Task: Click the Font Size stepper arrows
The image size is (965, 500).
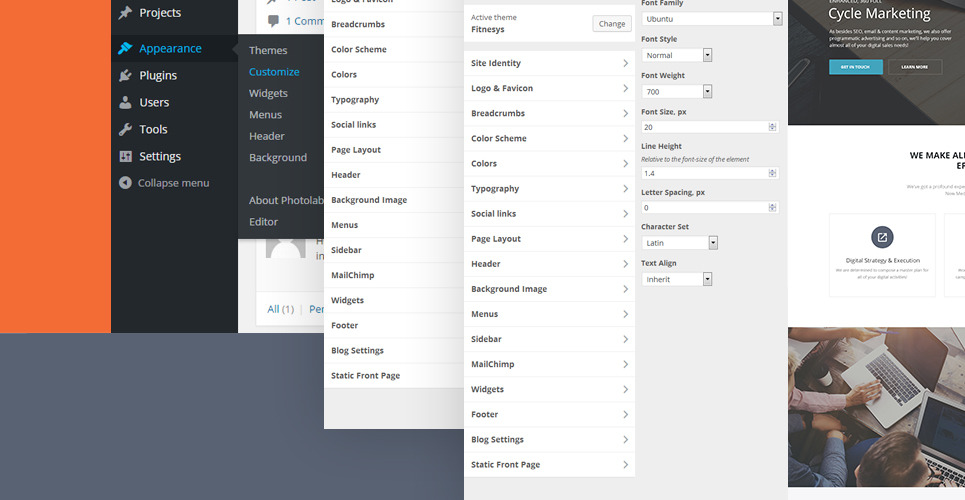Action: (x=772, y=127)
